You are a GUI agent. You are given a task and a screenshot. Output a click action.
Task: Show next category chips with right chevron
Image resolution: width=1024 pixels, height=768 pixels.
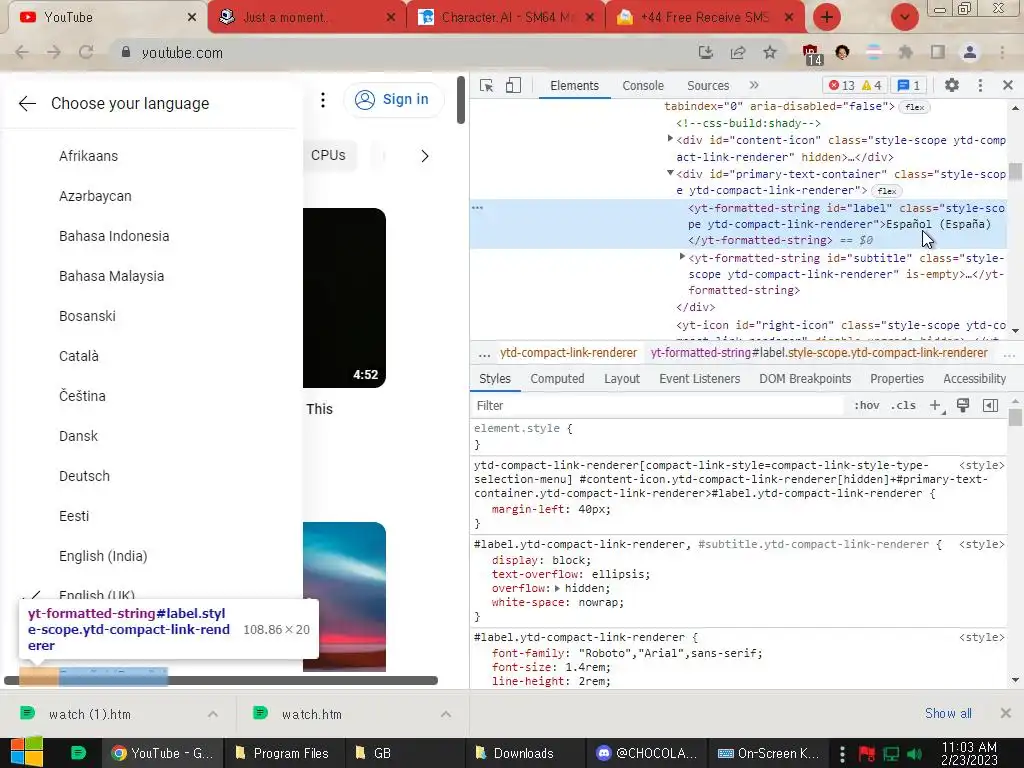[x=424, y=156]
